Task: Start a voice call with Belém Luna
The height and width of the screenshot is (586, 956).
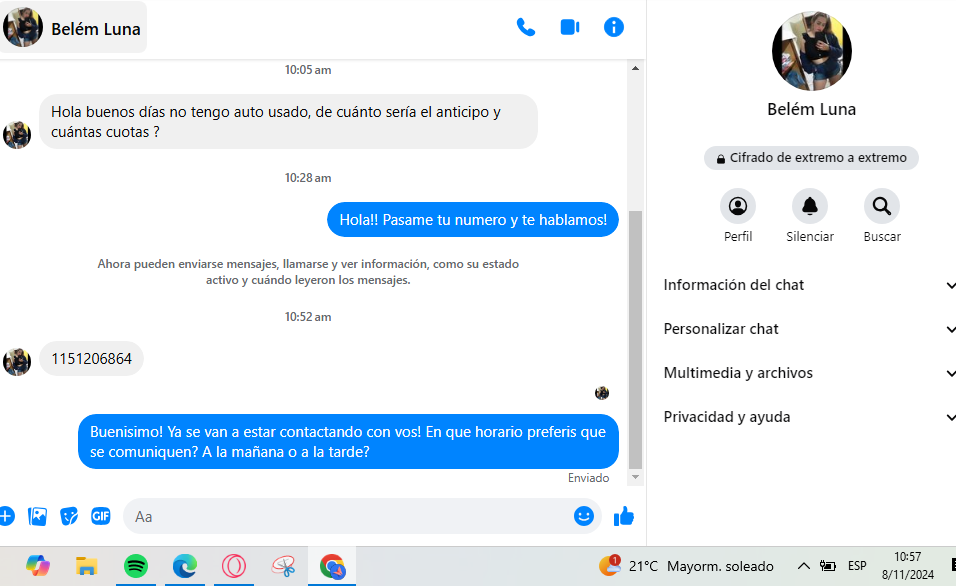Action: coord(526,27)
